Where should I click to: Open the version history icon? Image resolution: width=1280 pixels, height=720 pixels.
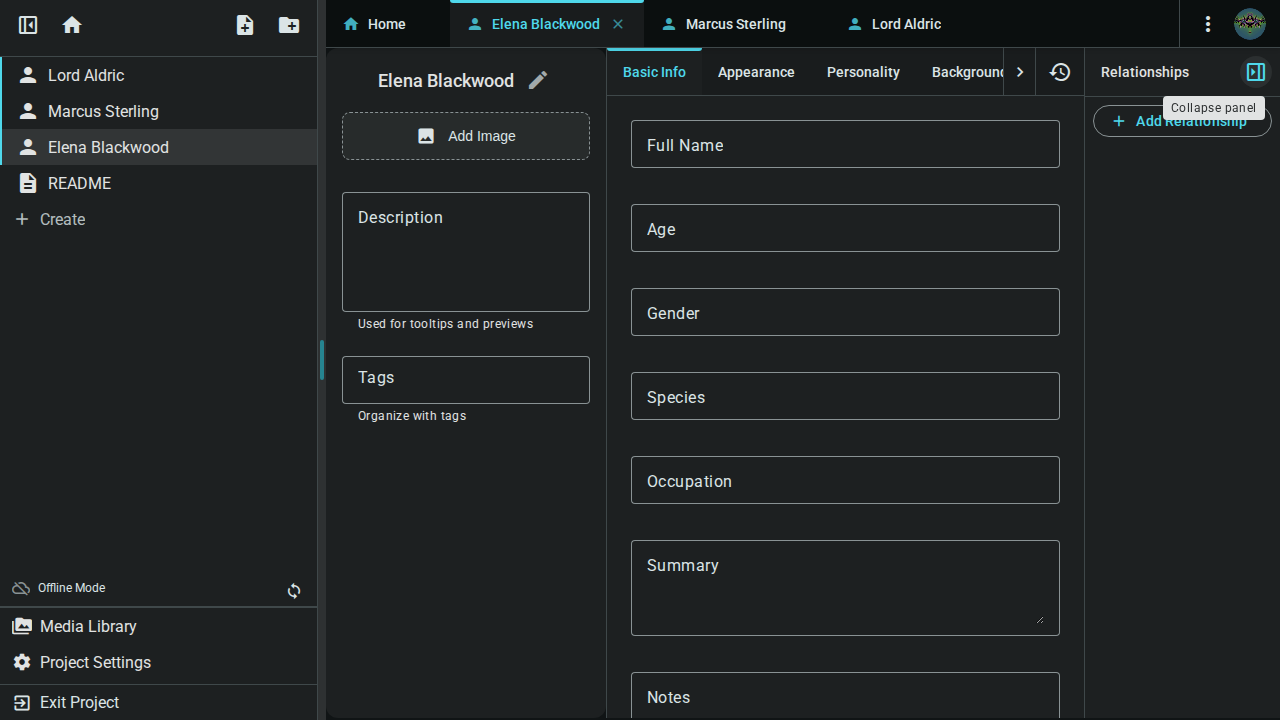coord(1059,71)
